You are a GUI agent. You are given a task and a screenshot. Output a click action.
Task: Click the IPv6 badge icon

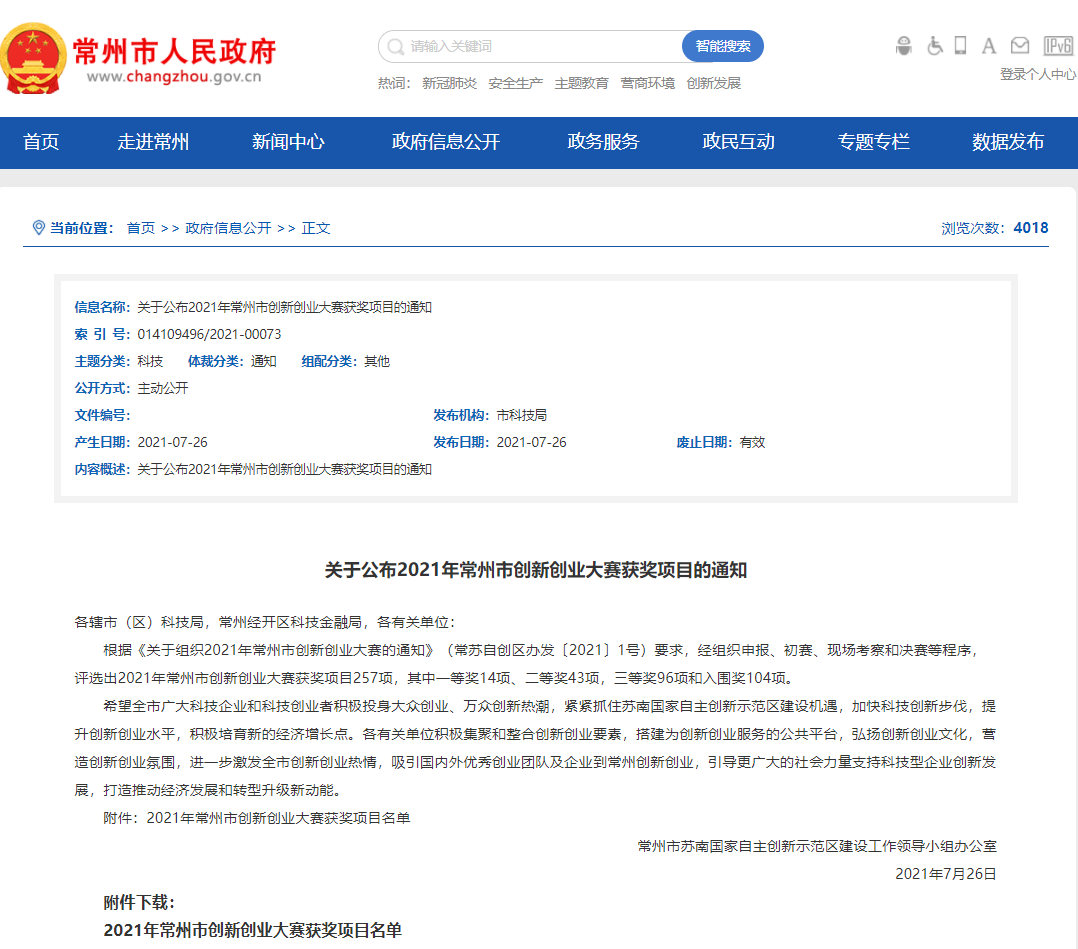coord(1057,45)
